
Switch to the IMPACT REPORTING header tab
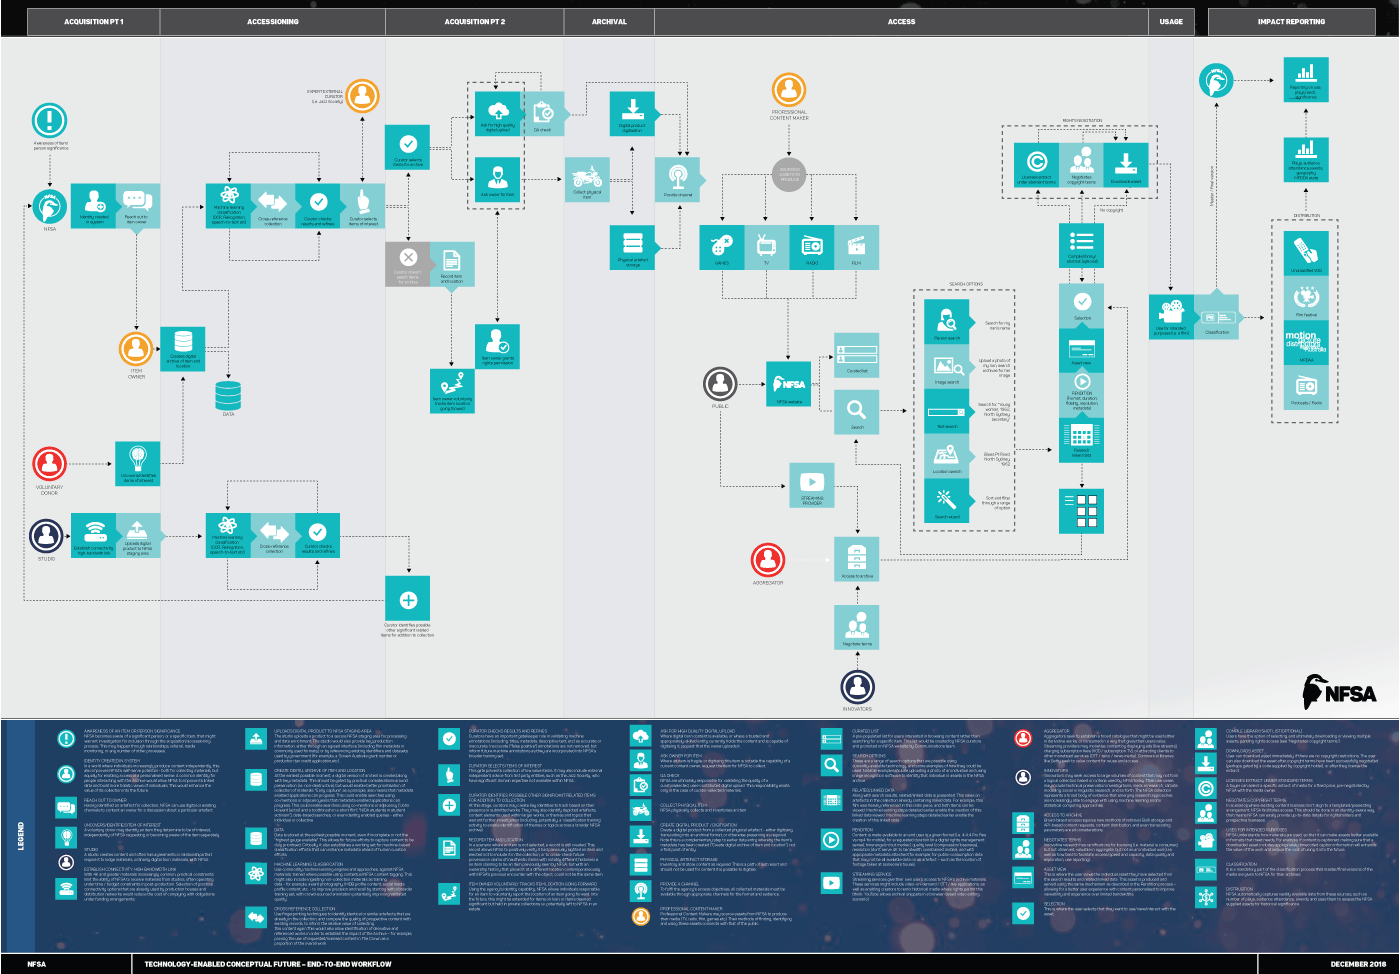[x=1291, y=21]
